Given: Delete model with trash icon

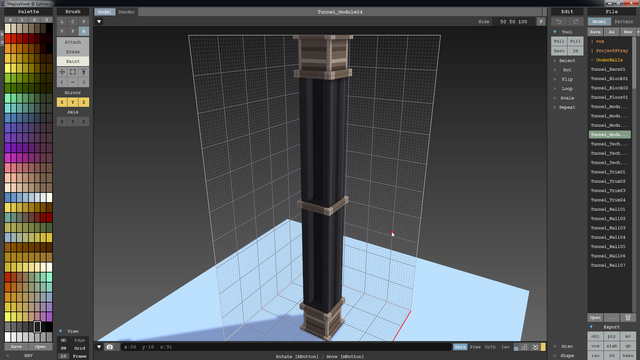Looking at the screenshot, I should click(x=628, y=318).
